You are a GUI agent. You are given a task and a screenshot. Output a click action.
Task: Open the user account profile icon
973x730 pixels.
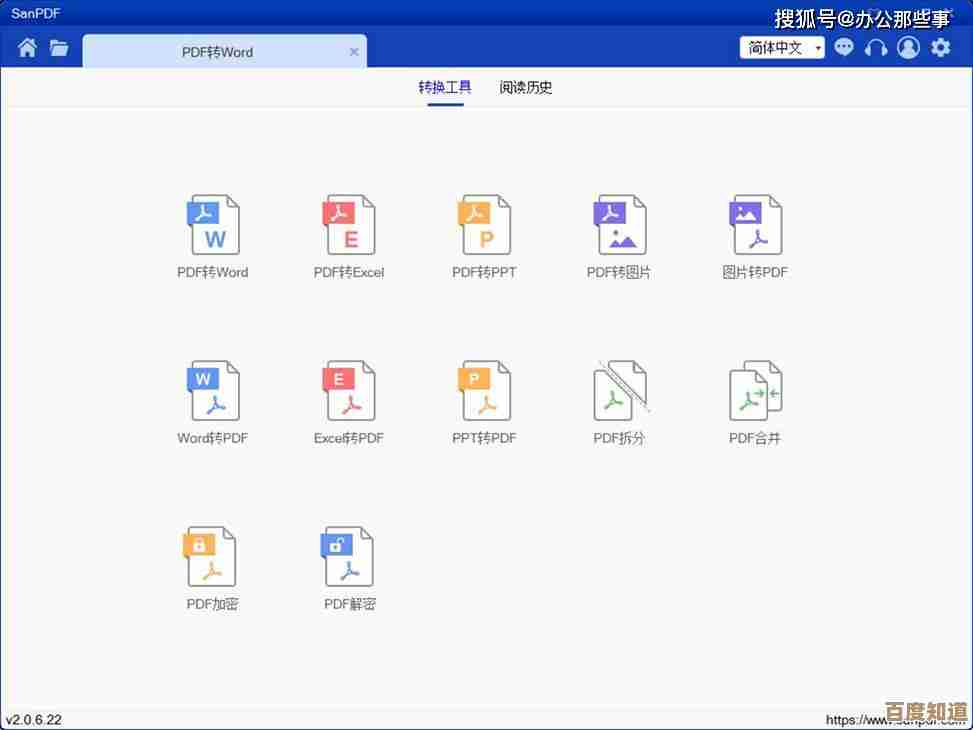click(908, 47)
